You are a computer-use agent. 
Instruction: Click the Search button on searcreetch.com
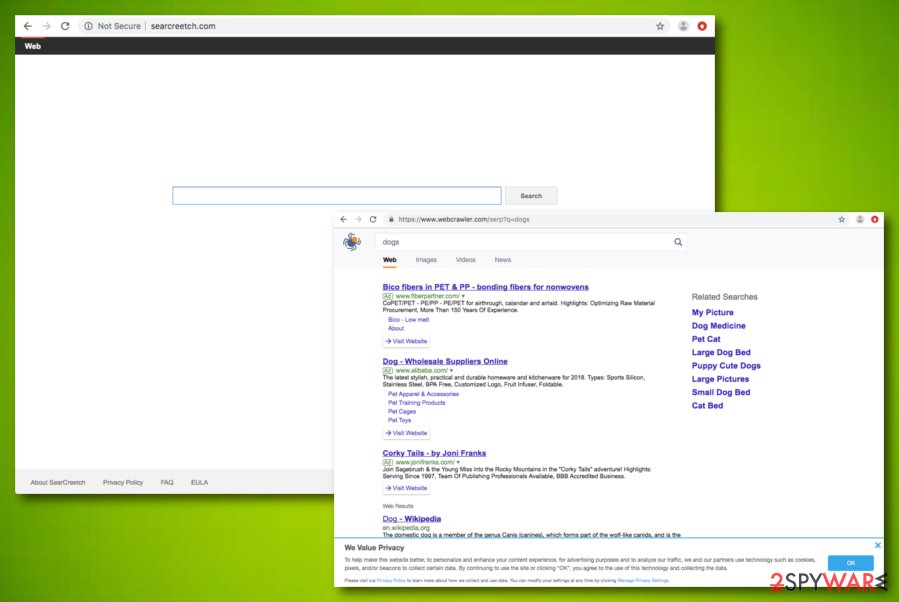coord(531,196)
